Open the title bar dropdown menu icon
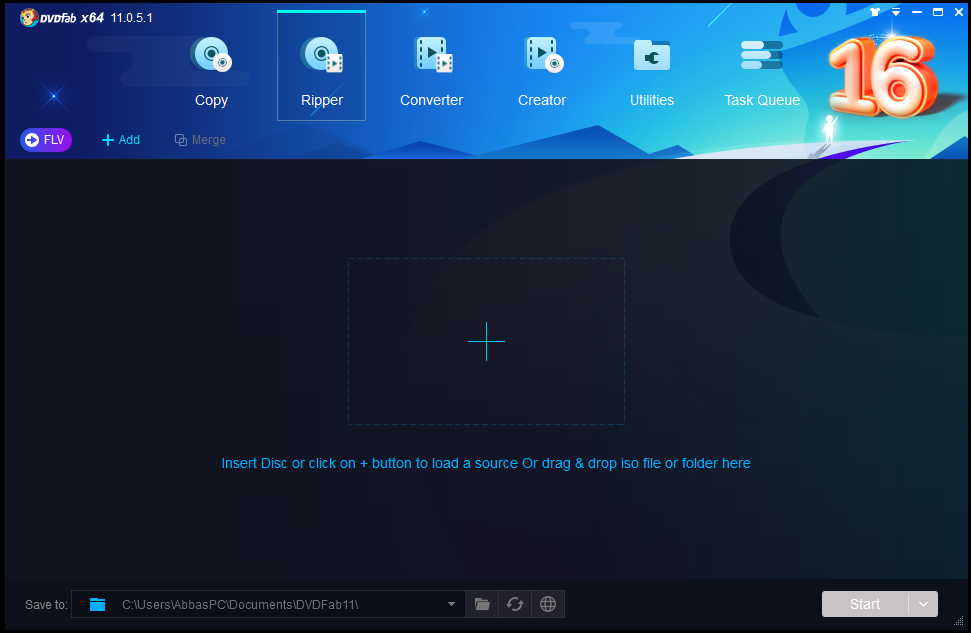 click(896, 12)
